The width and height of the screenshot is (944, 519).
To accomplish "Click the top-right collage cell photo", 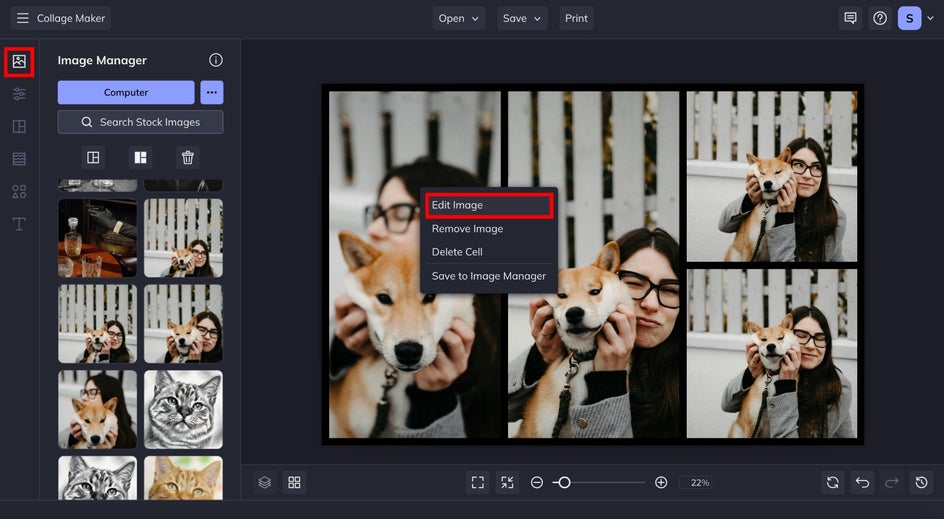I will click(772, 176).
